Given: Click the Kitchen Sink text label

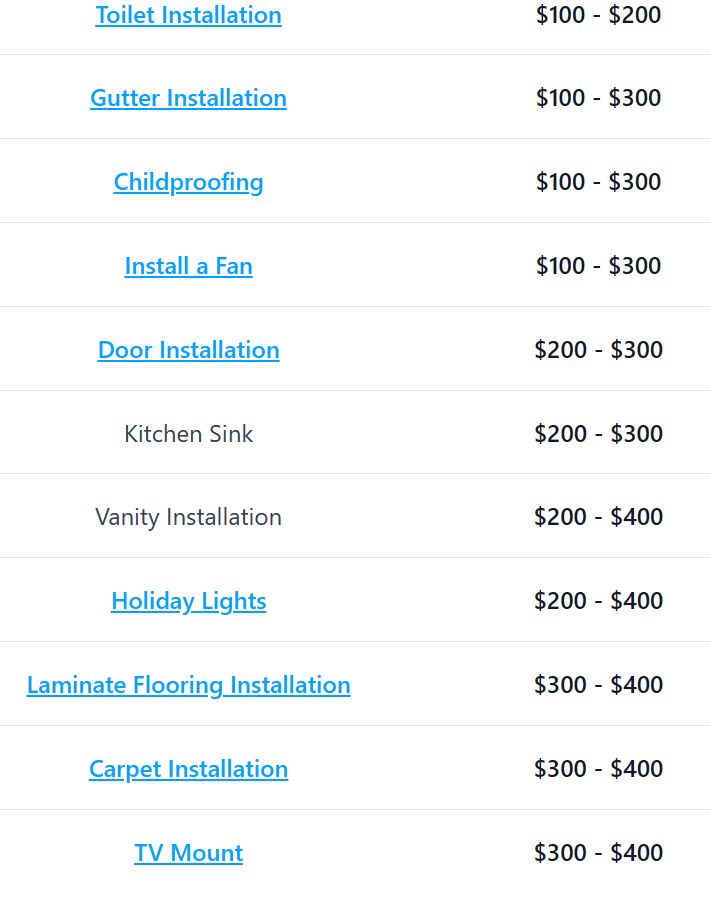Looking at the screenshot, I should (x=188, y=434).
